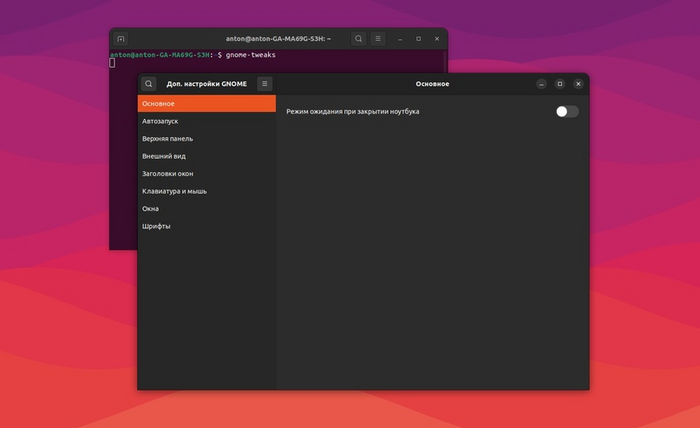Select 'Клавиатура и мышь' category
The height and width of the screenshot is (428, 700).
click(206, 191)
